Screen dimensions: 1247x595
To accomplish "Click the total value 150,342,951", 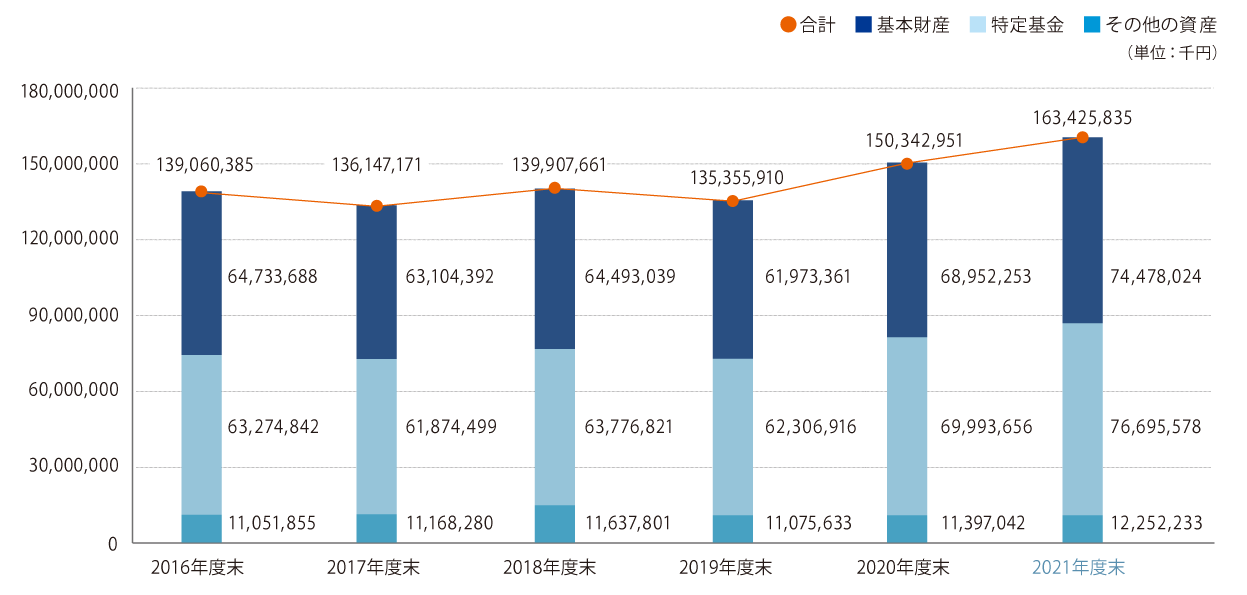I will (914, 141).
